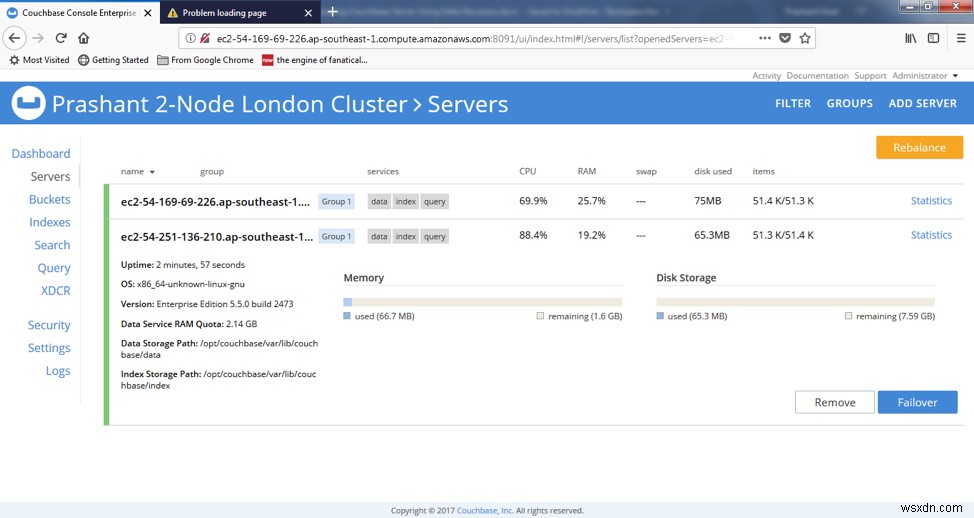This screenshot has width=974, height=518.
Task: Open the Firefox hamburger menu
Action: point(961,38)
